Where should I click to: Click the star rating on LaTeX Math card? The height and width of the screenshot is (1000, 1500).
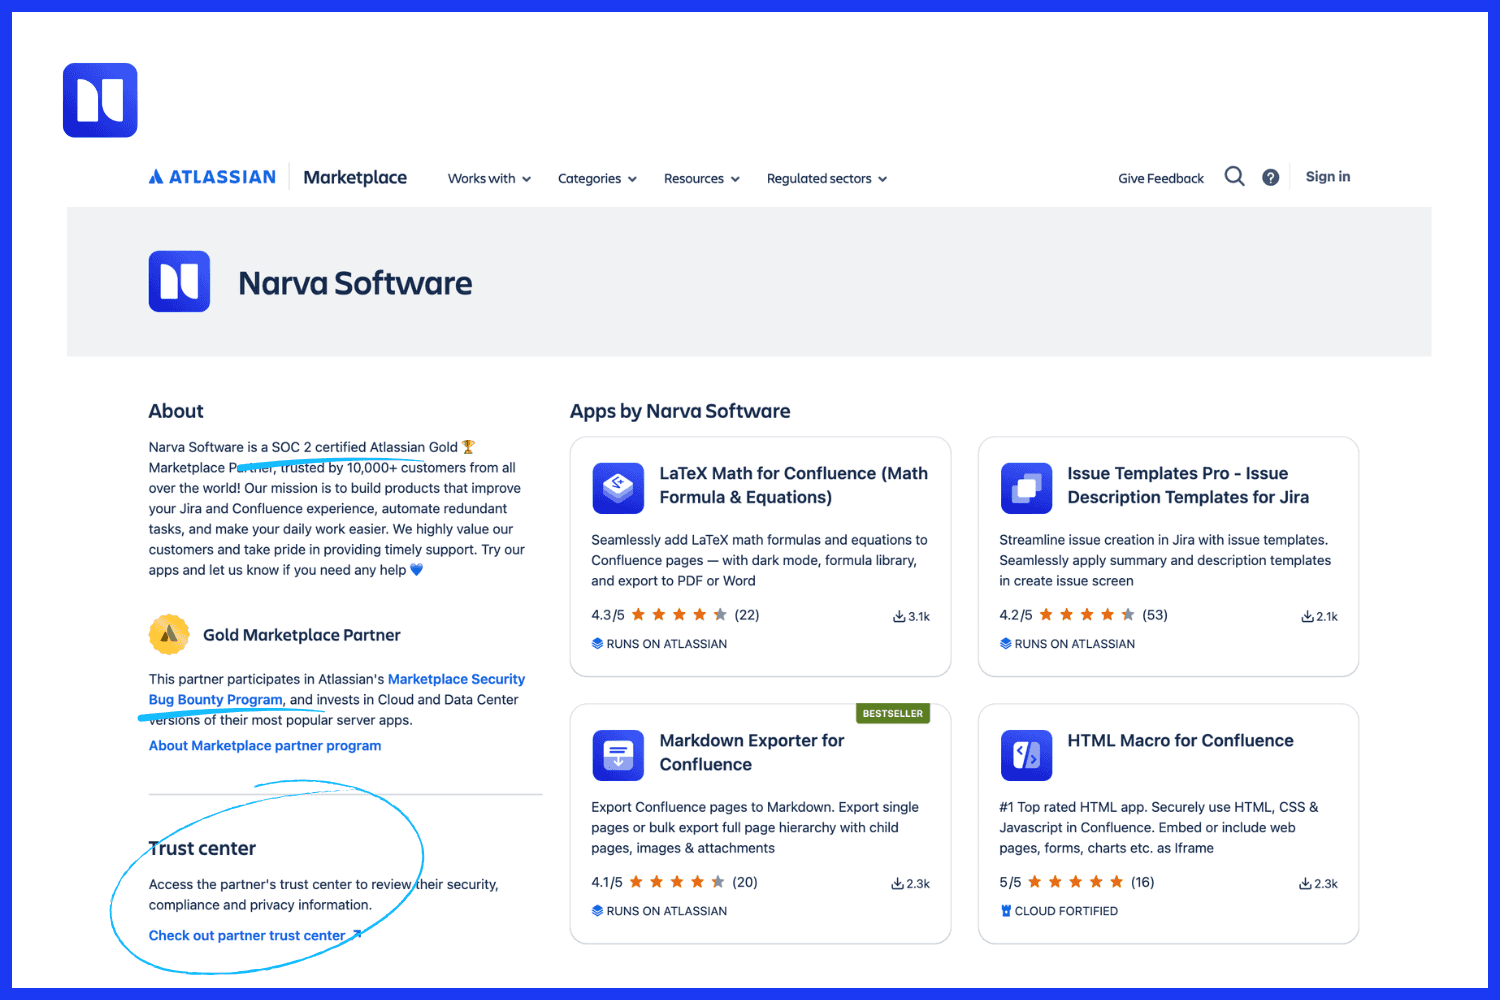pyautogui.click(x=679, y=614)
